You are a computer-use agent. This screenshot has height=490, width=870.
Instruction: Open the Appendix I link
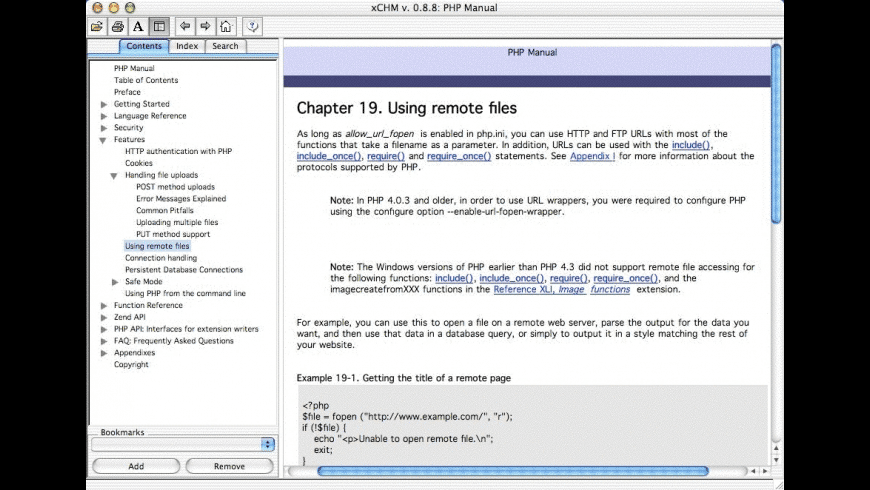tap(592, 156)
